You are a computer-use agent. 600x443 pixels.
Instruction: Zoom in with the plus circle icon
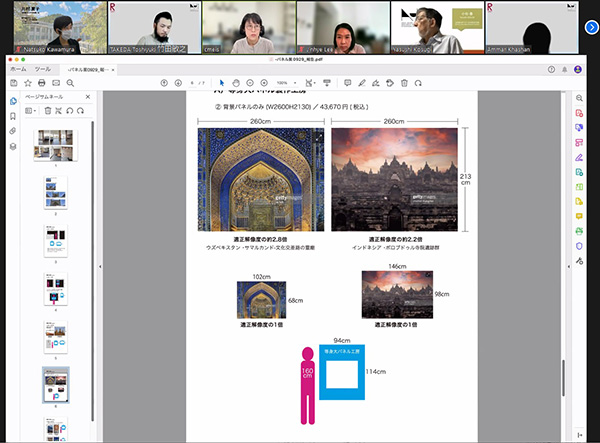[x=264, y=83]
